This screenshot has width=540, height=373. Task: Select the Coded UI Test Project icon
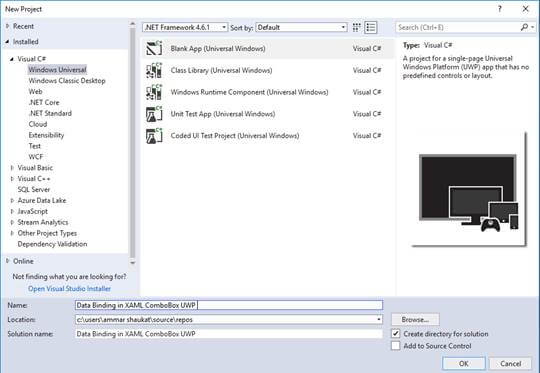click(154, 136)
